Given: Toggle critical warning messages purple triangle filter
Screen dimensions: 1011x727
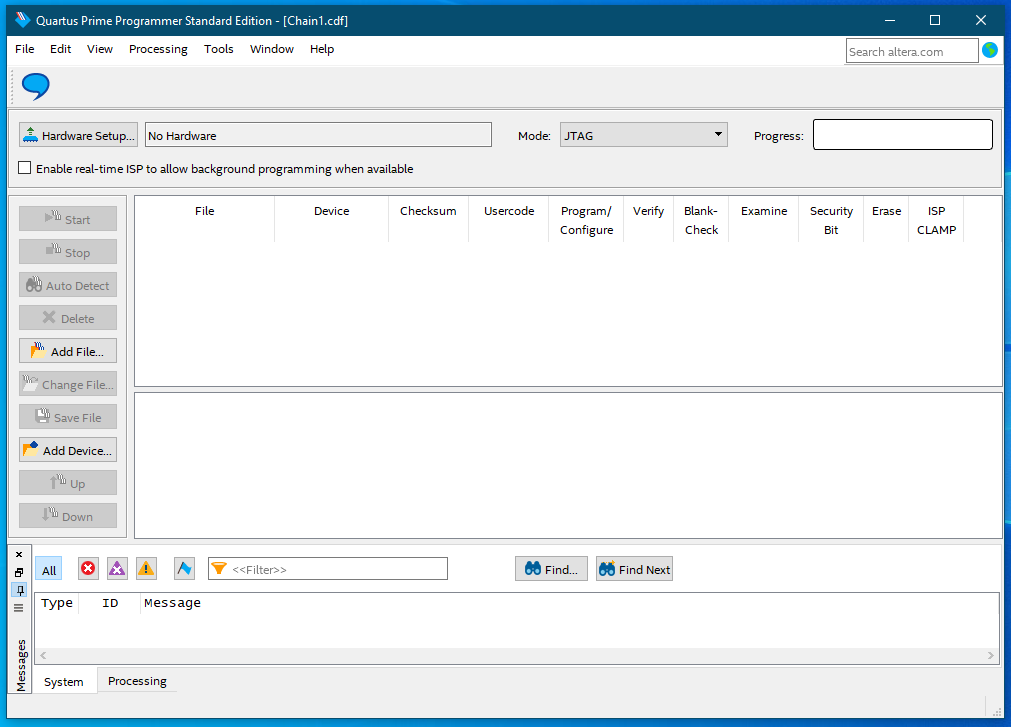Looking at the screenshot, I should click(117, 568).
